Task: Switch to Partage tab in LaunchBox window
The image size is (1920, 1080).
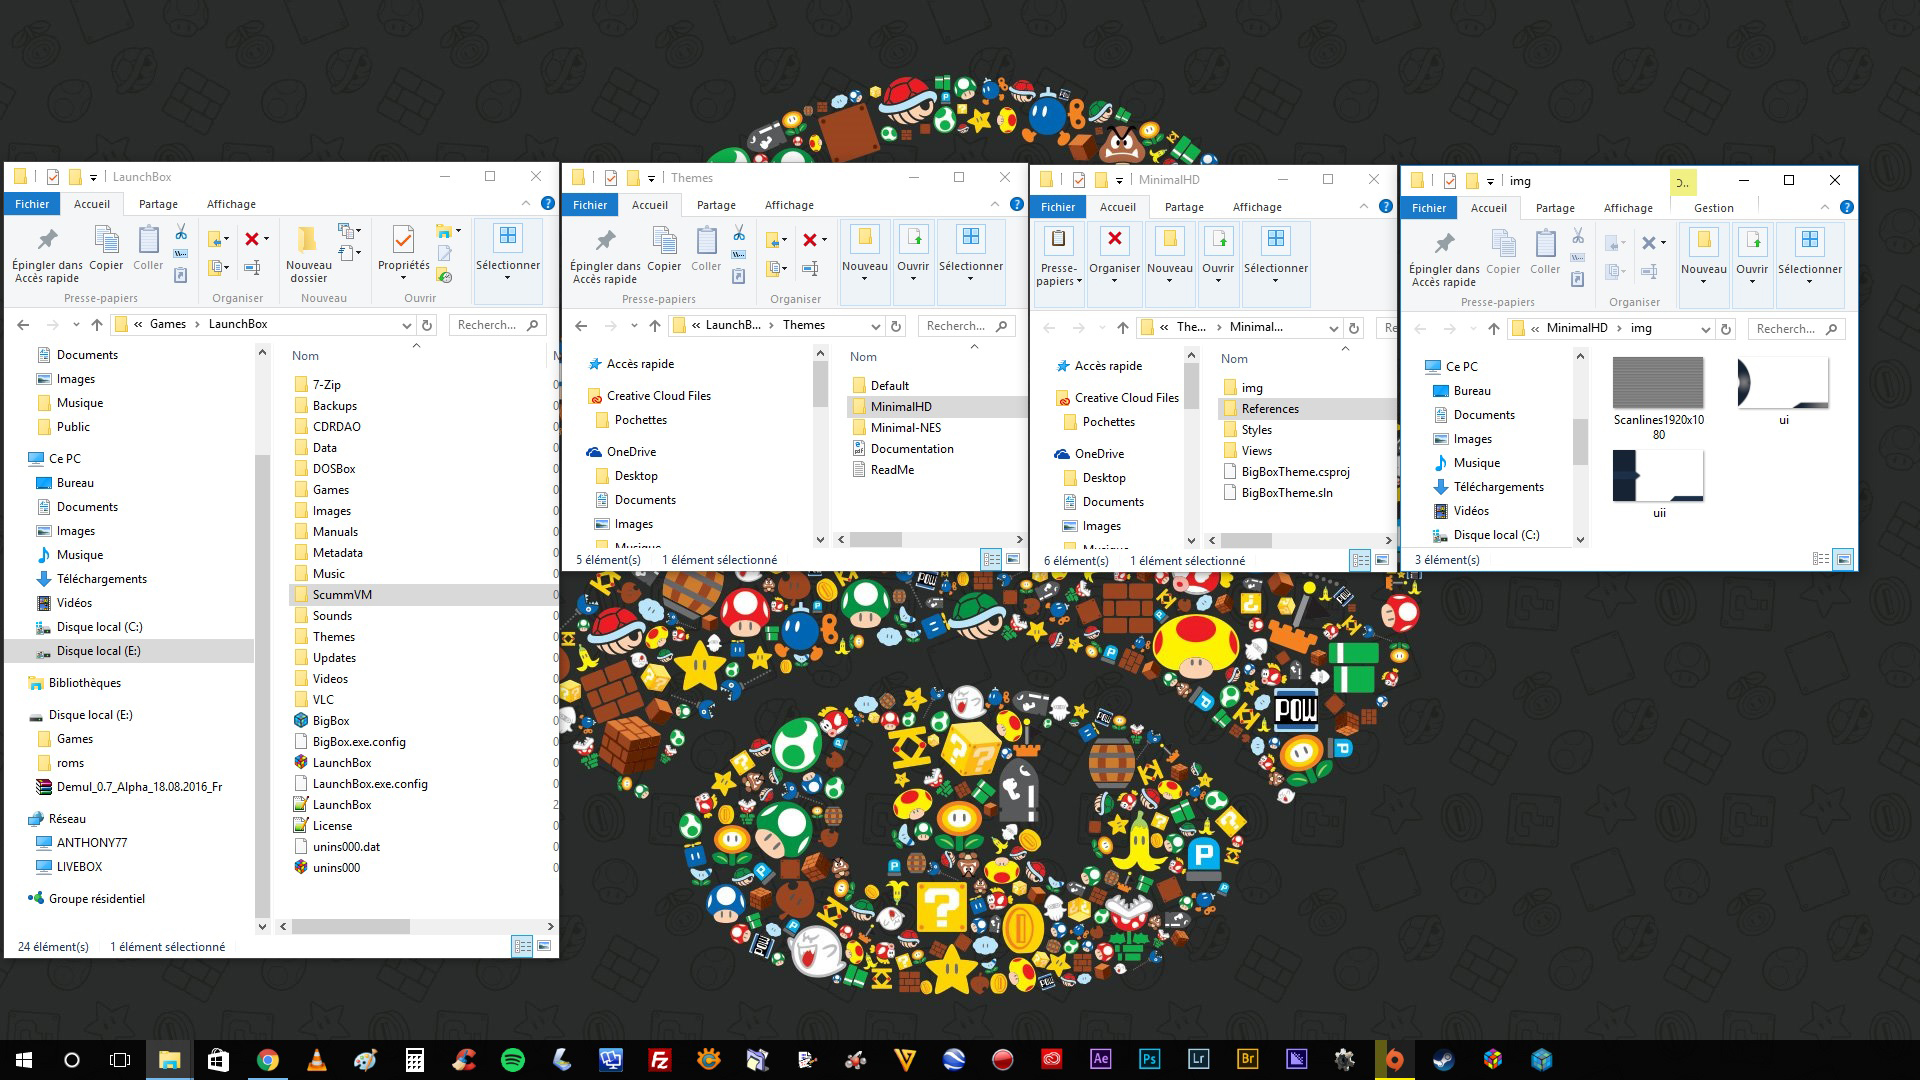Action: click(158, 203)
